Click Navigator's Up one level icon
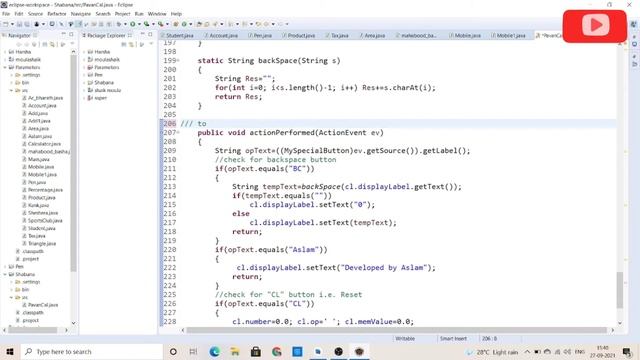This screenshot has height=360, width=640. [x=35, y=44]
